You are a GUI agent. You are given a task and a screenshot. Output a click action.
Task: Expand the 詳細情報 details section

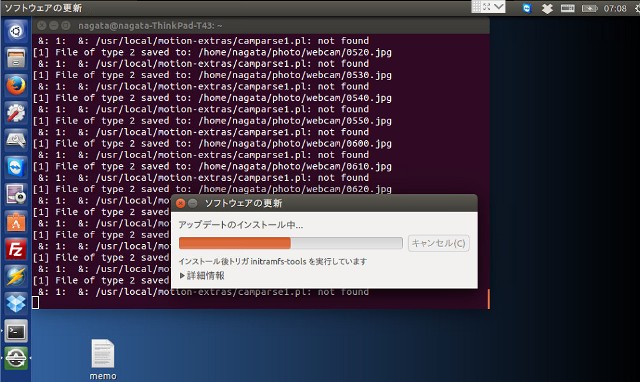[202, 275]
